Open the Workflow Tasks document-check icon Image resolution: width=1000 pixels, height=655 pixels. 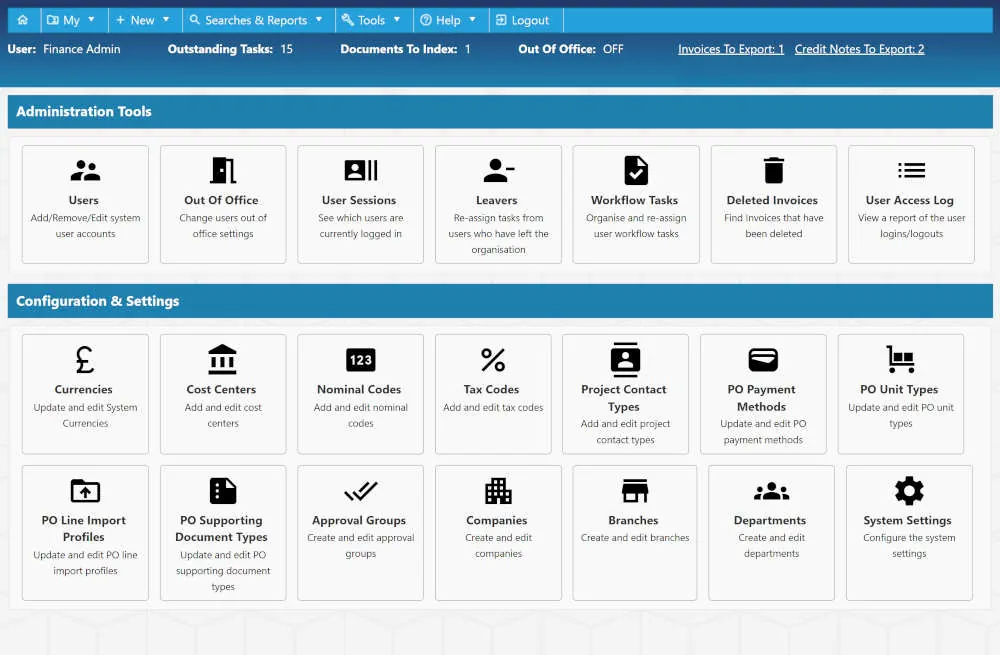click(x=636, y=170)
